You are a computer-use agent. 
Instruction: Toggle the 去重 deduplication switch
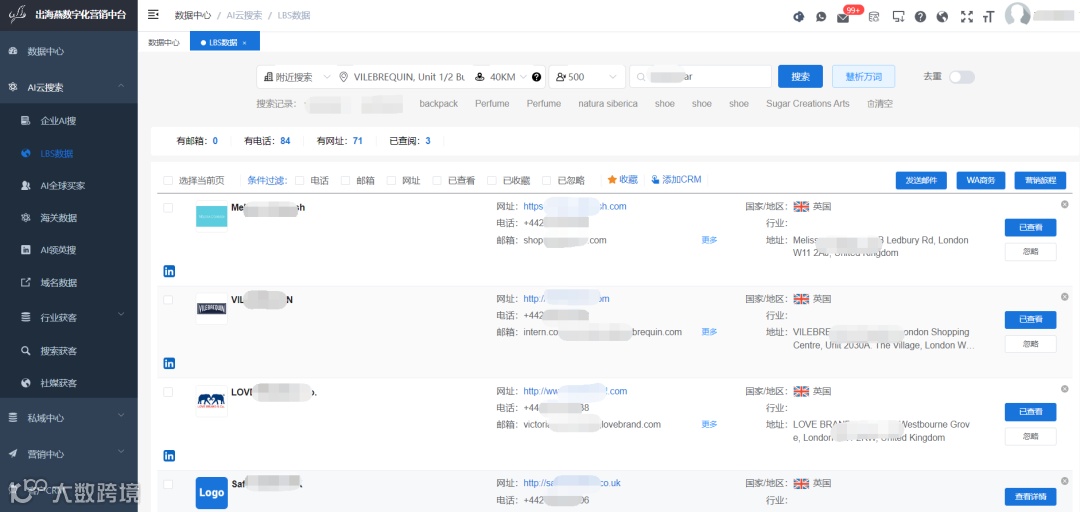click(x=962, y=77)
